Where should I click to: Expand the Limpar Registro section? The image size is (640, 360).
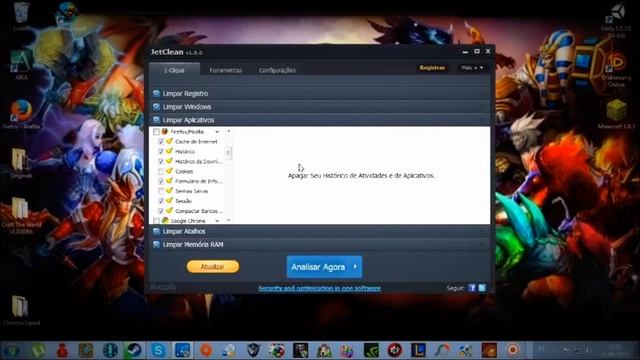click(320, 93)
